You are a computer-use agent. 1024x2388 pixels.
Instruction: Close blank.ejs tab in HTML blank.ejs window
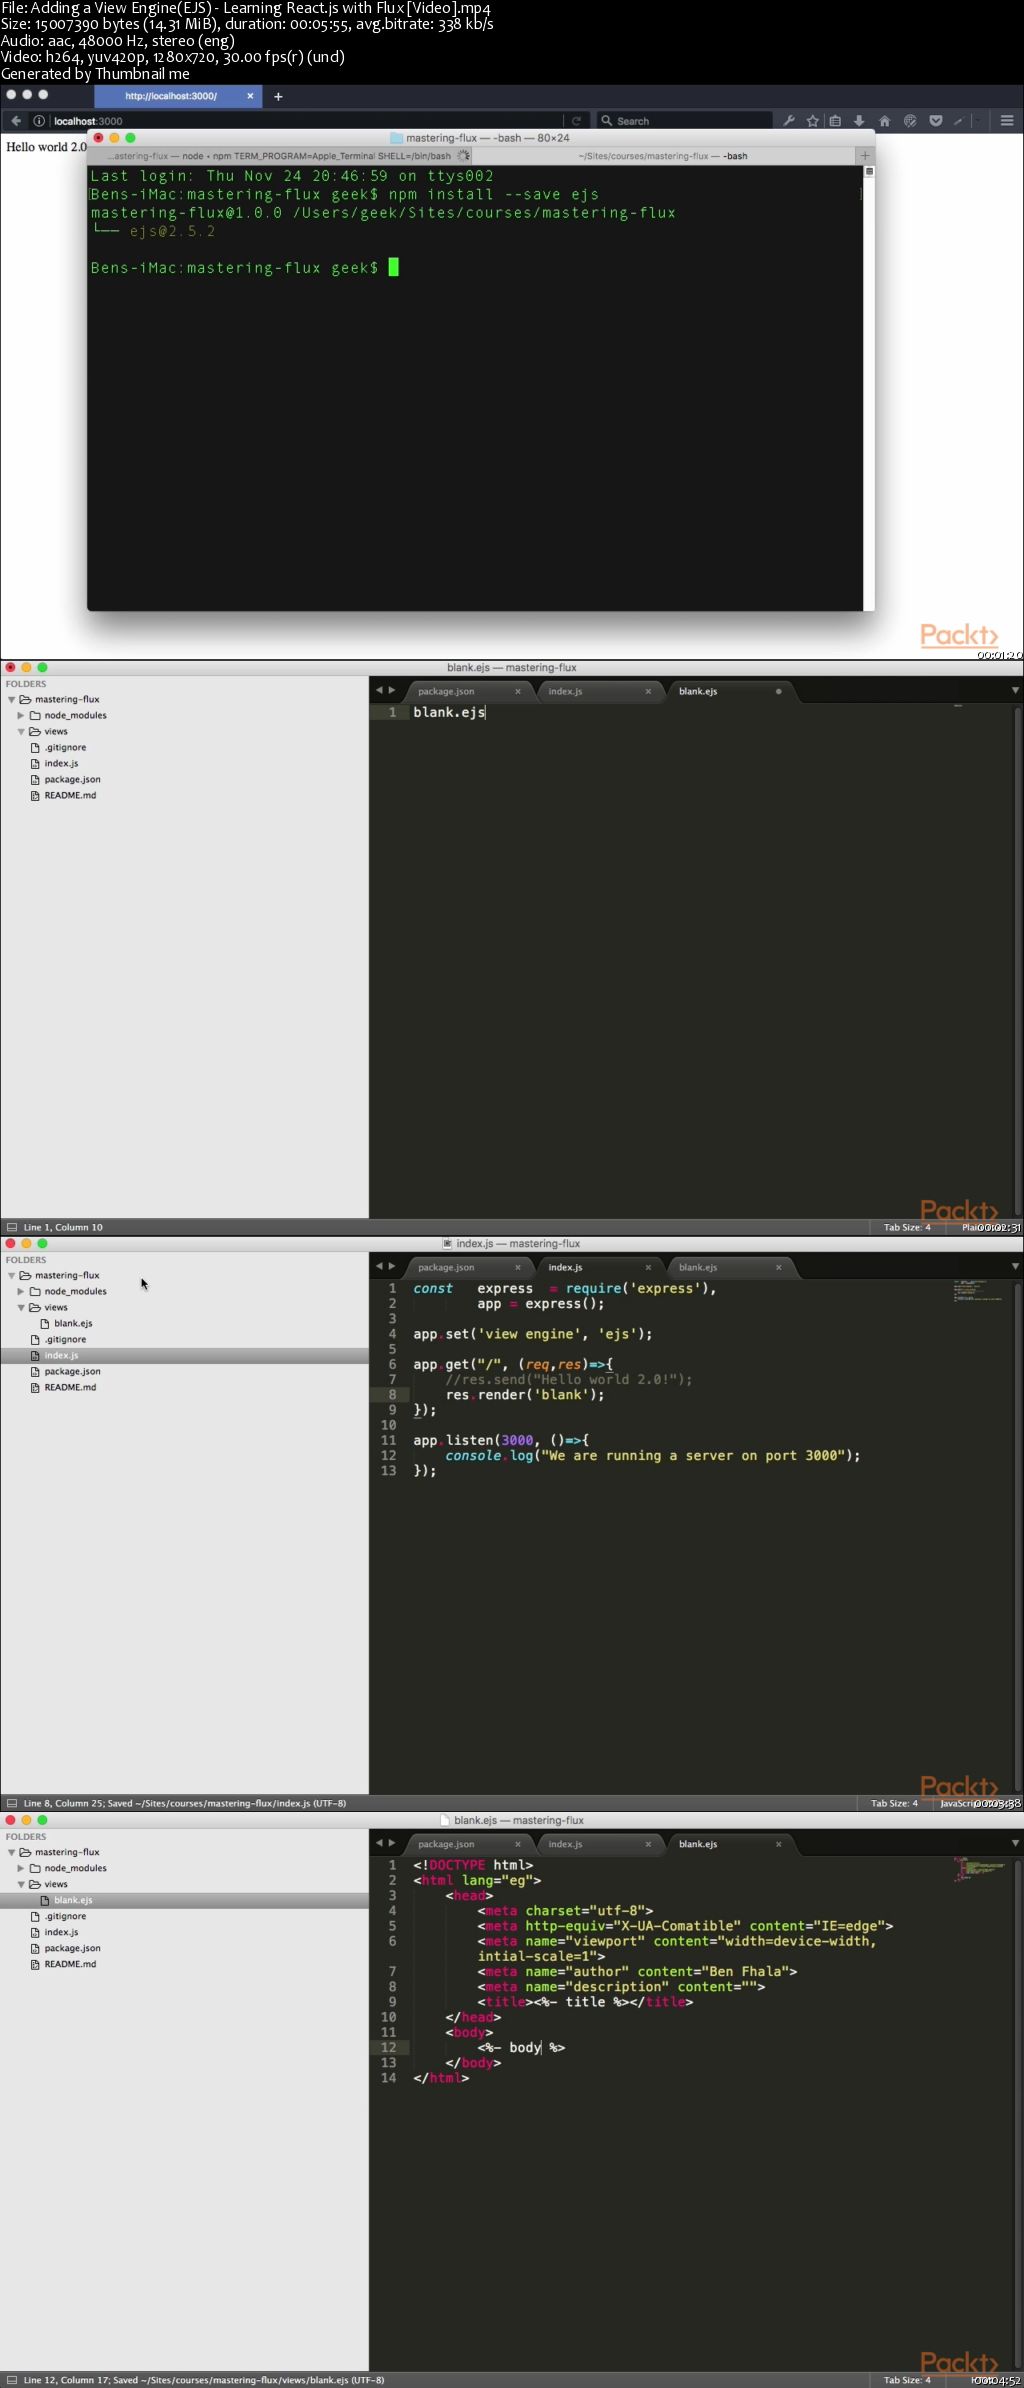pos(778,1844)
